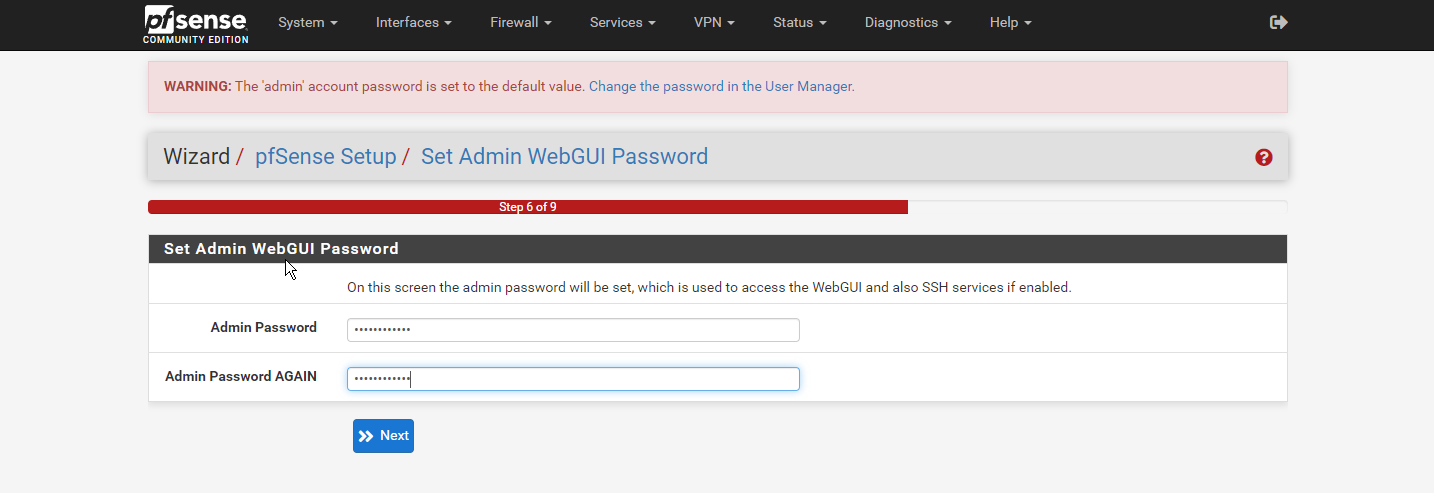This screenshot has width=1434, height=493.
Task: Follow the Change the password in User Manager link
Action: point(720,87)
